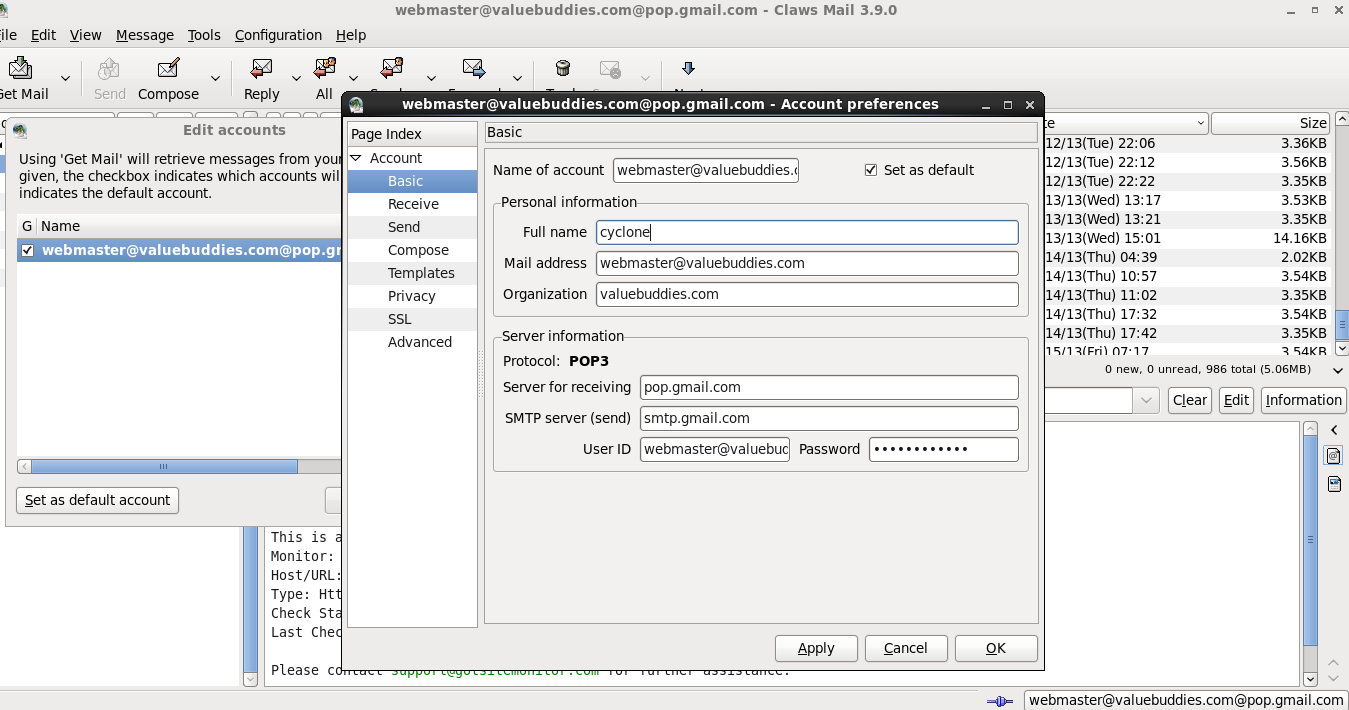This screenshot has width=1349, height=710.
Task: Toggle the 'Set as default' checkbox
Action: [871, 170]
